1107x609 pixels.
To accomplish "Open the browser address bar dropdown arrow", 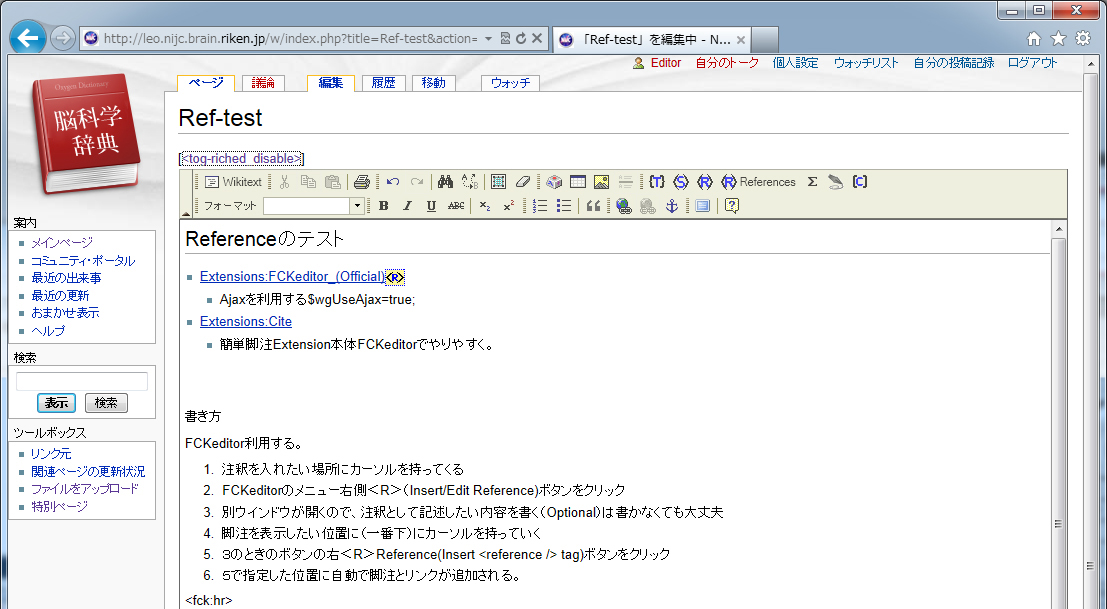I will [488, 39].
